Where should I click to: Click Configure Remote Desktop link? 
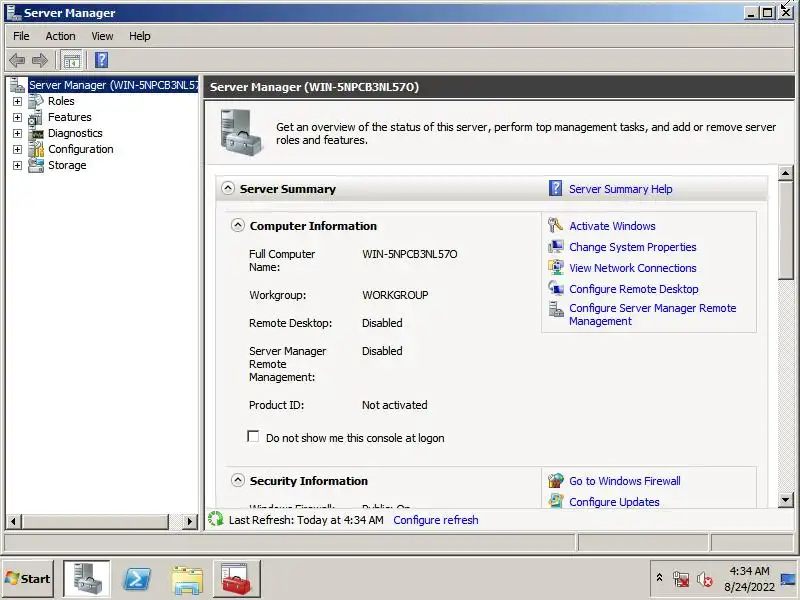634,289
